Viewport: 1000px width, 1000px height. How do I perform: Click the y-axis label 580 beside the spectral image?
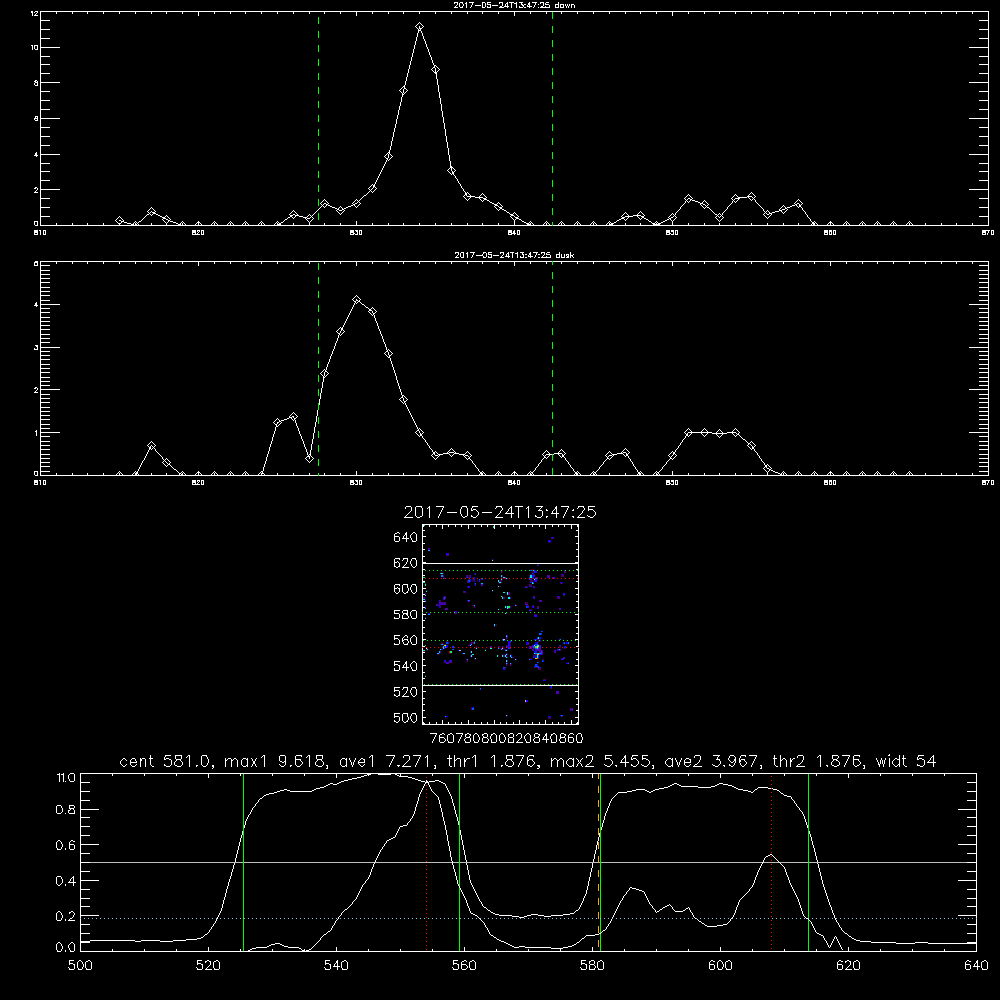(x=406, y=614)
